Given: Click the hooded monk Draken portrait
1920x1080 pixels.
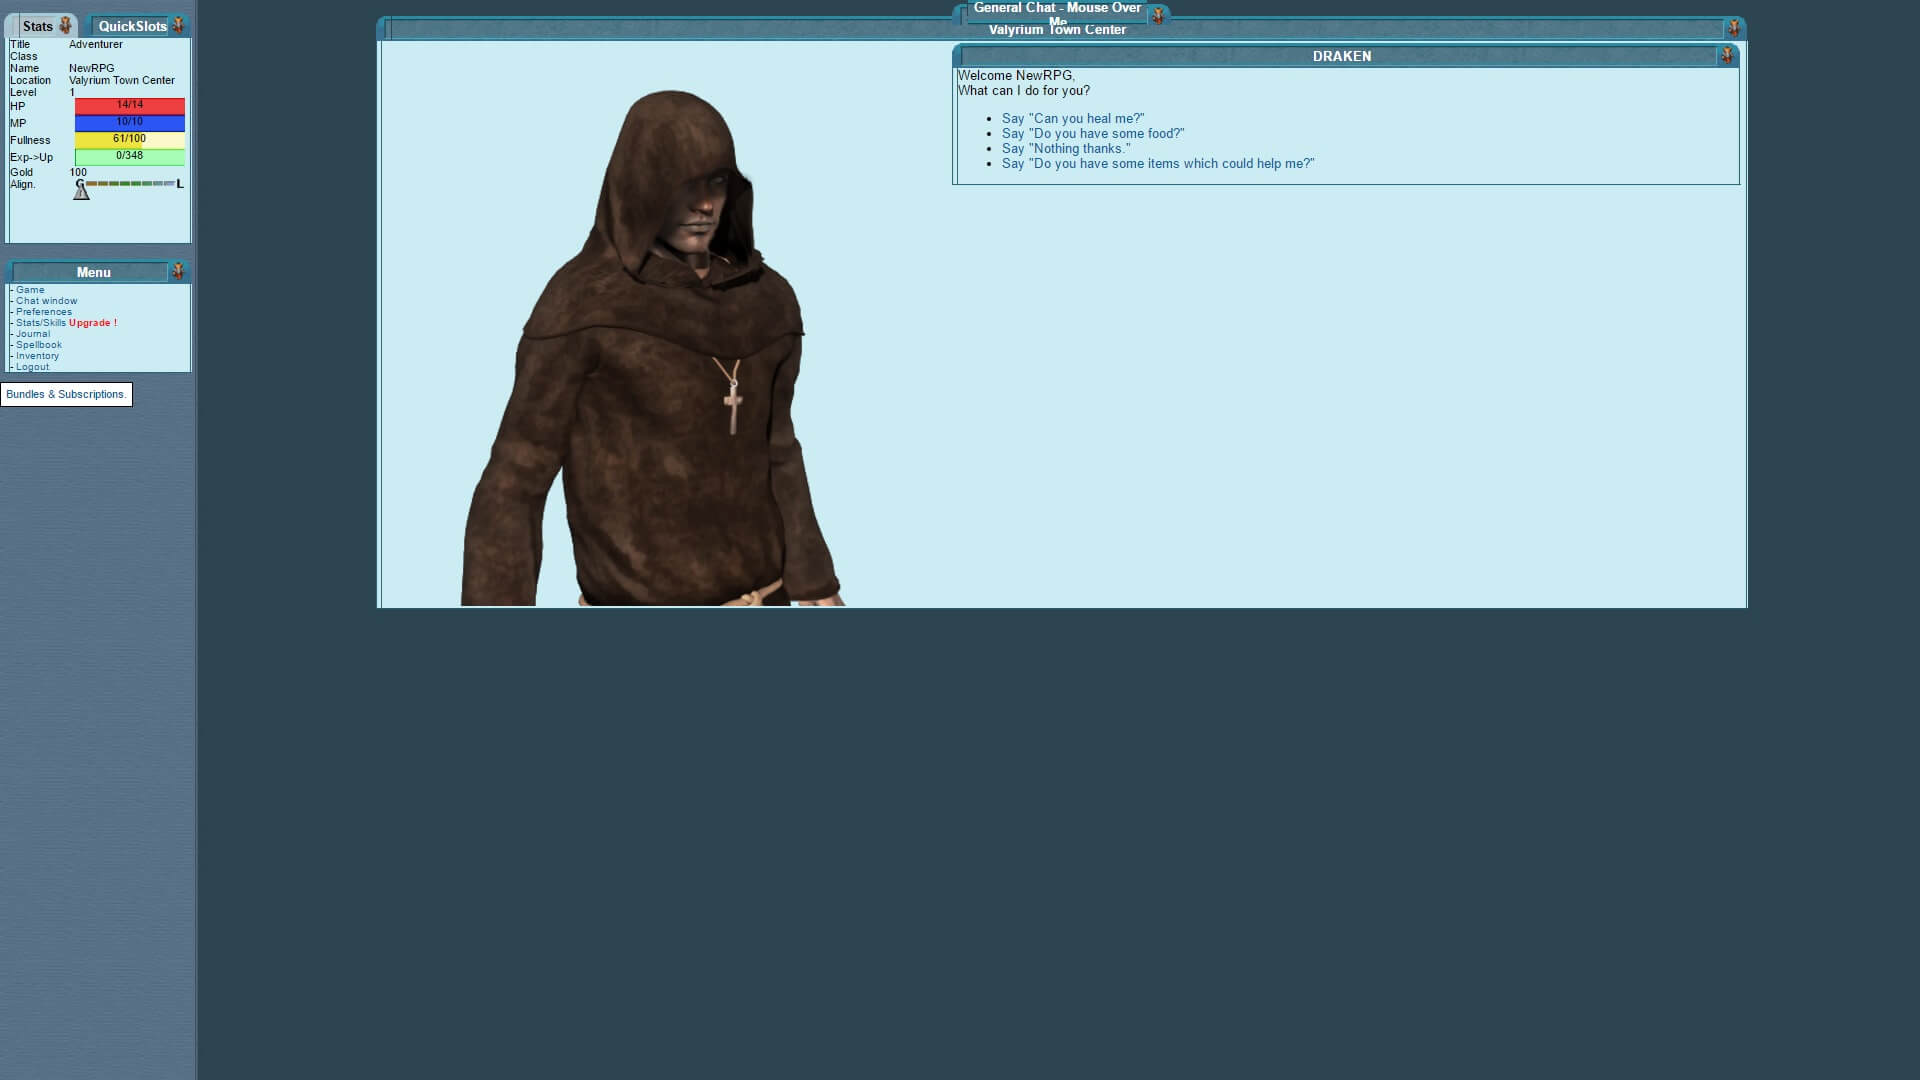Looking at the screenshot, I should click(x=655, y=348).
